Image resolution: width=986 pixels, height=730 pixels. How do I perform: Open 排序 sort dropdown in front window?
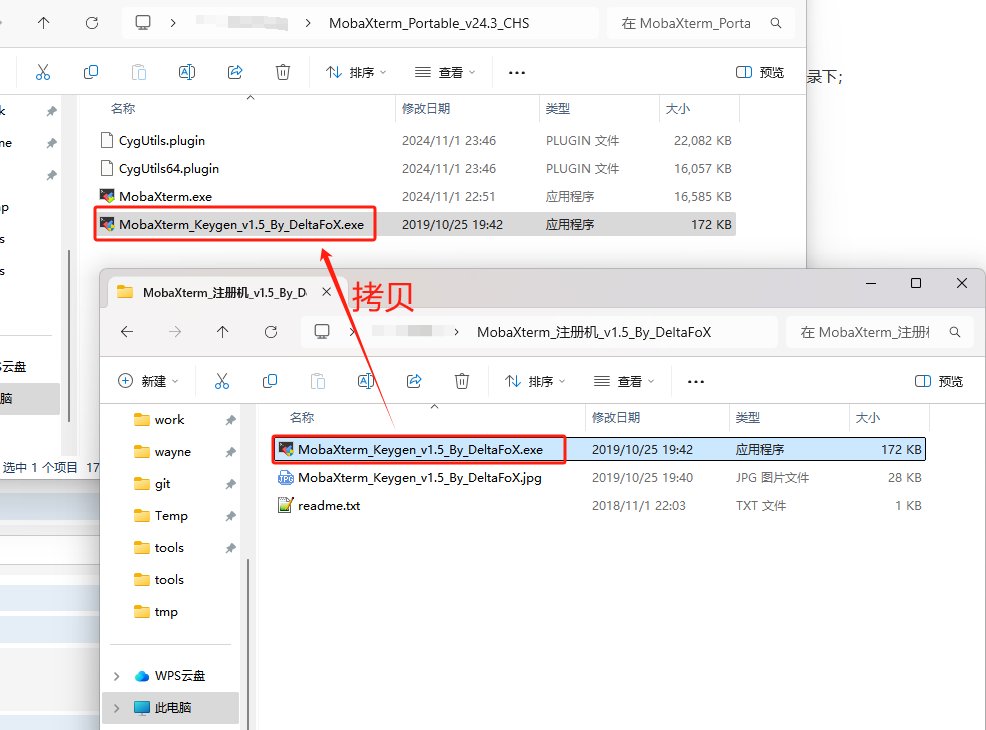pyautogui.click(x=535, y=381)
